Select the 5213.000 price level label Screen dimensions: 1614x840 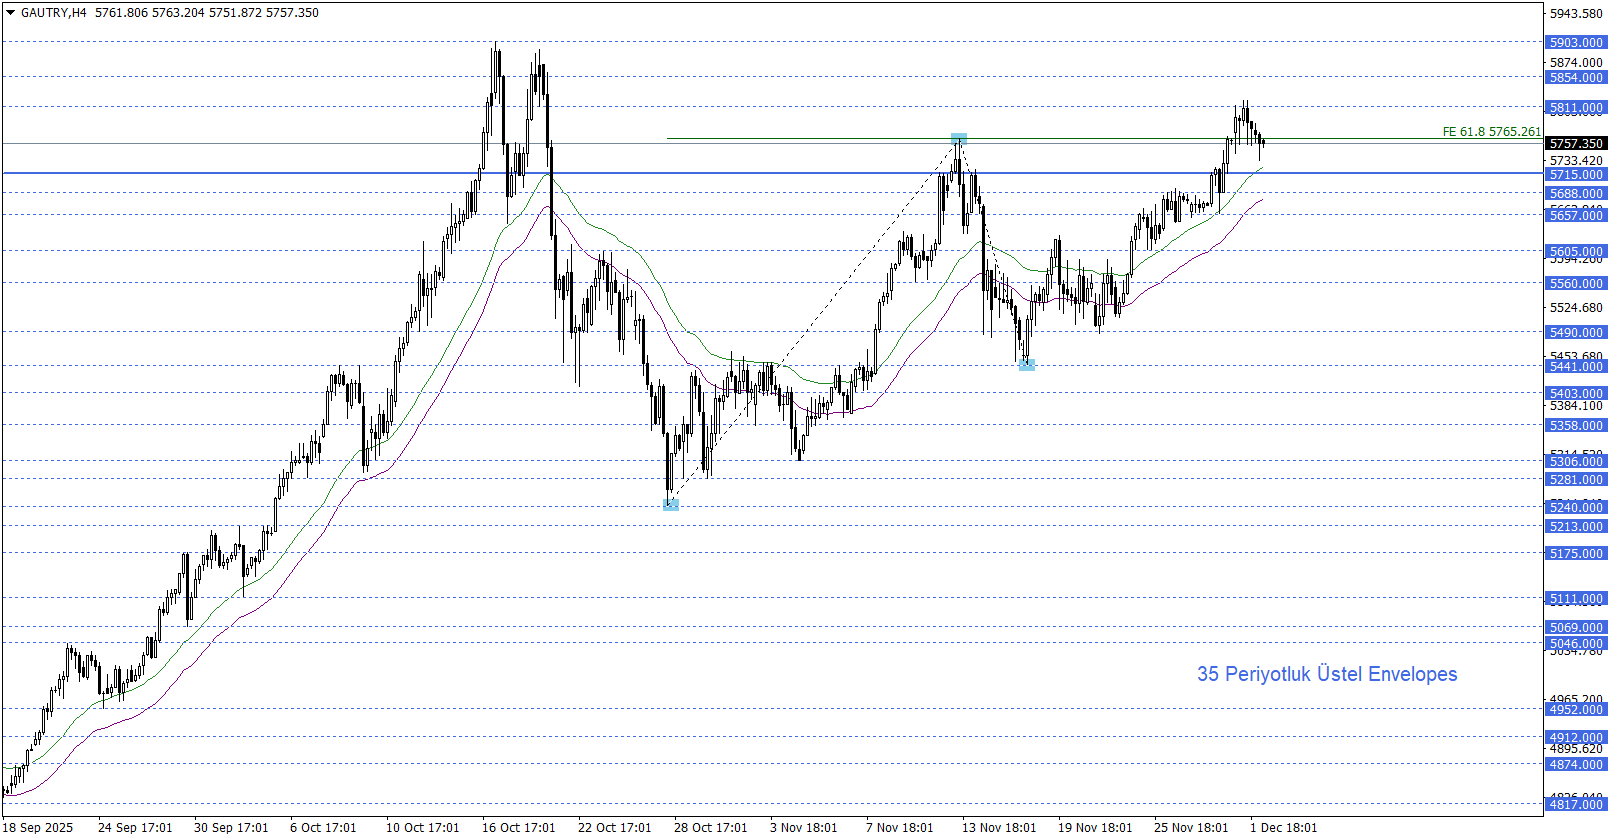(x=1576, y=527)
